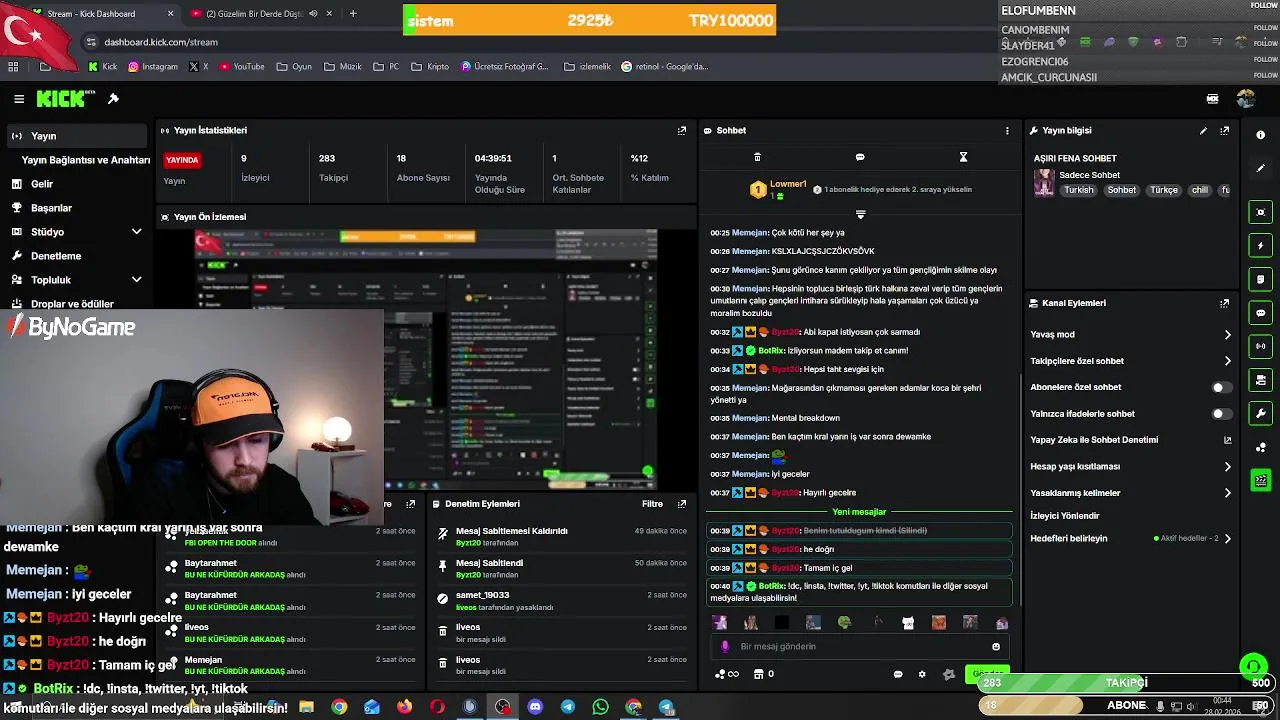The width and height of the screenshot is (1280, 720).
Task: Collapse the pinned leaderboard arrow in chat
Action: (x=860, y=214)
